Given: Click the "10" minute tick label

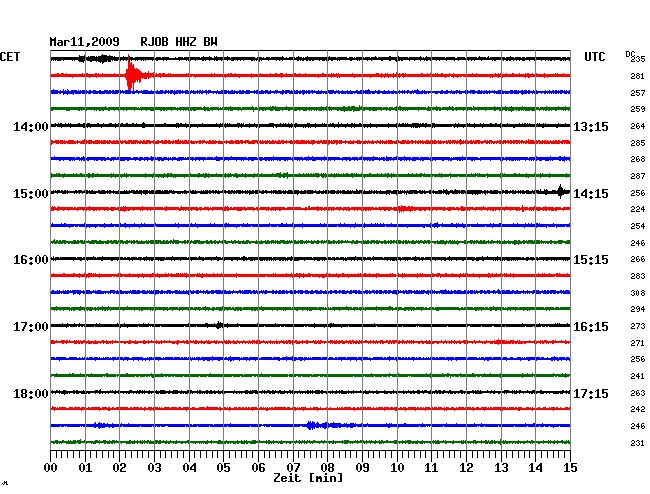Looking at the screenshot, I should (x=397, y=468).
